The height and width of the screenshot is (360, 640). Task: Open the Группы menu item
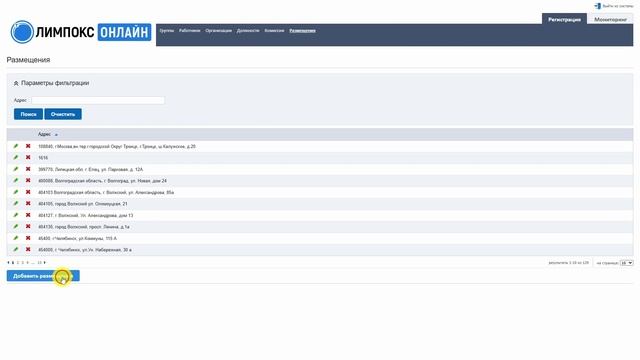point(167,31)
